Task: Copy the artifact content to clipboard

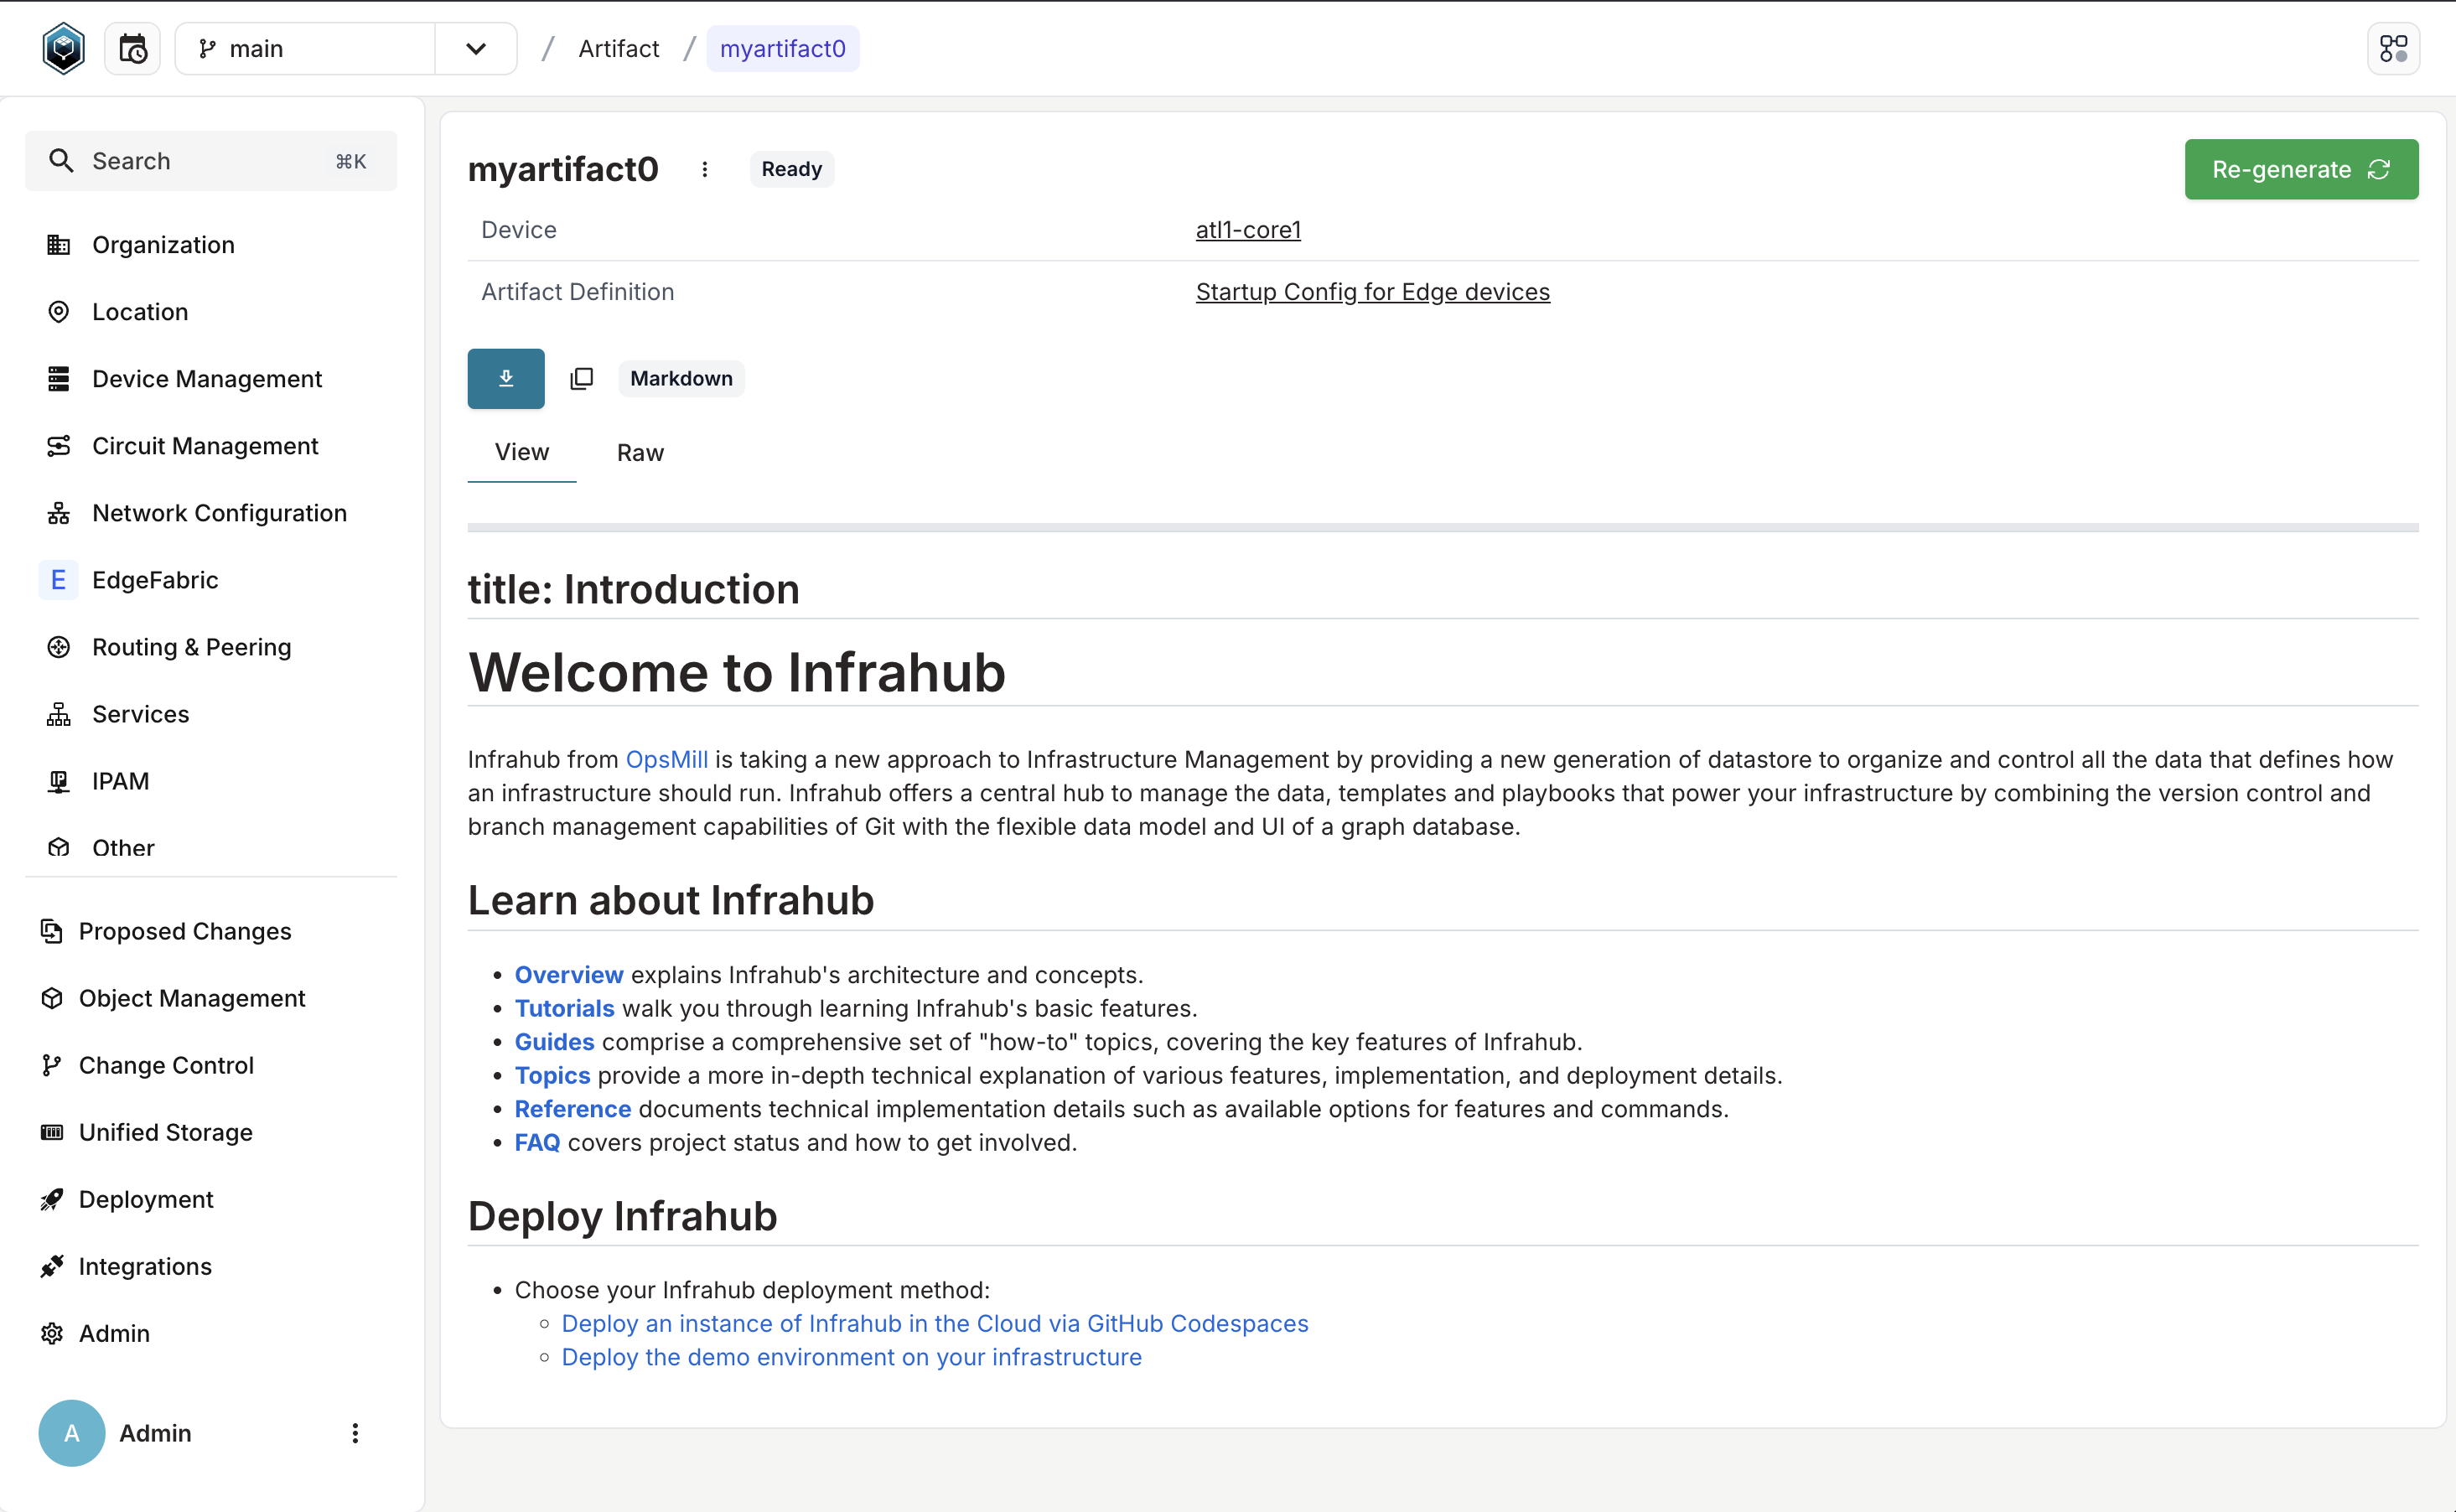Action: 582,378
